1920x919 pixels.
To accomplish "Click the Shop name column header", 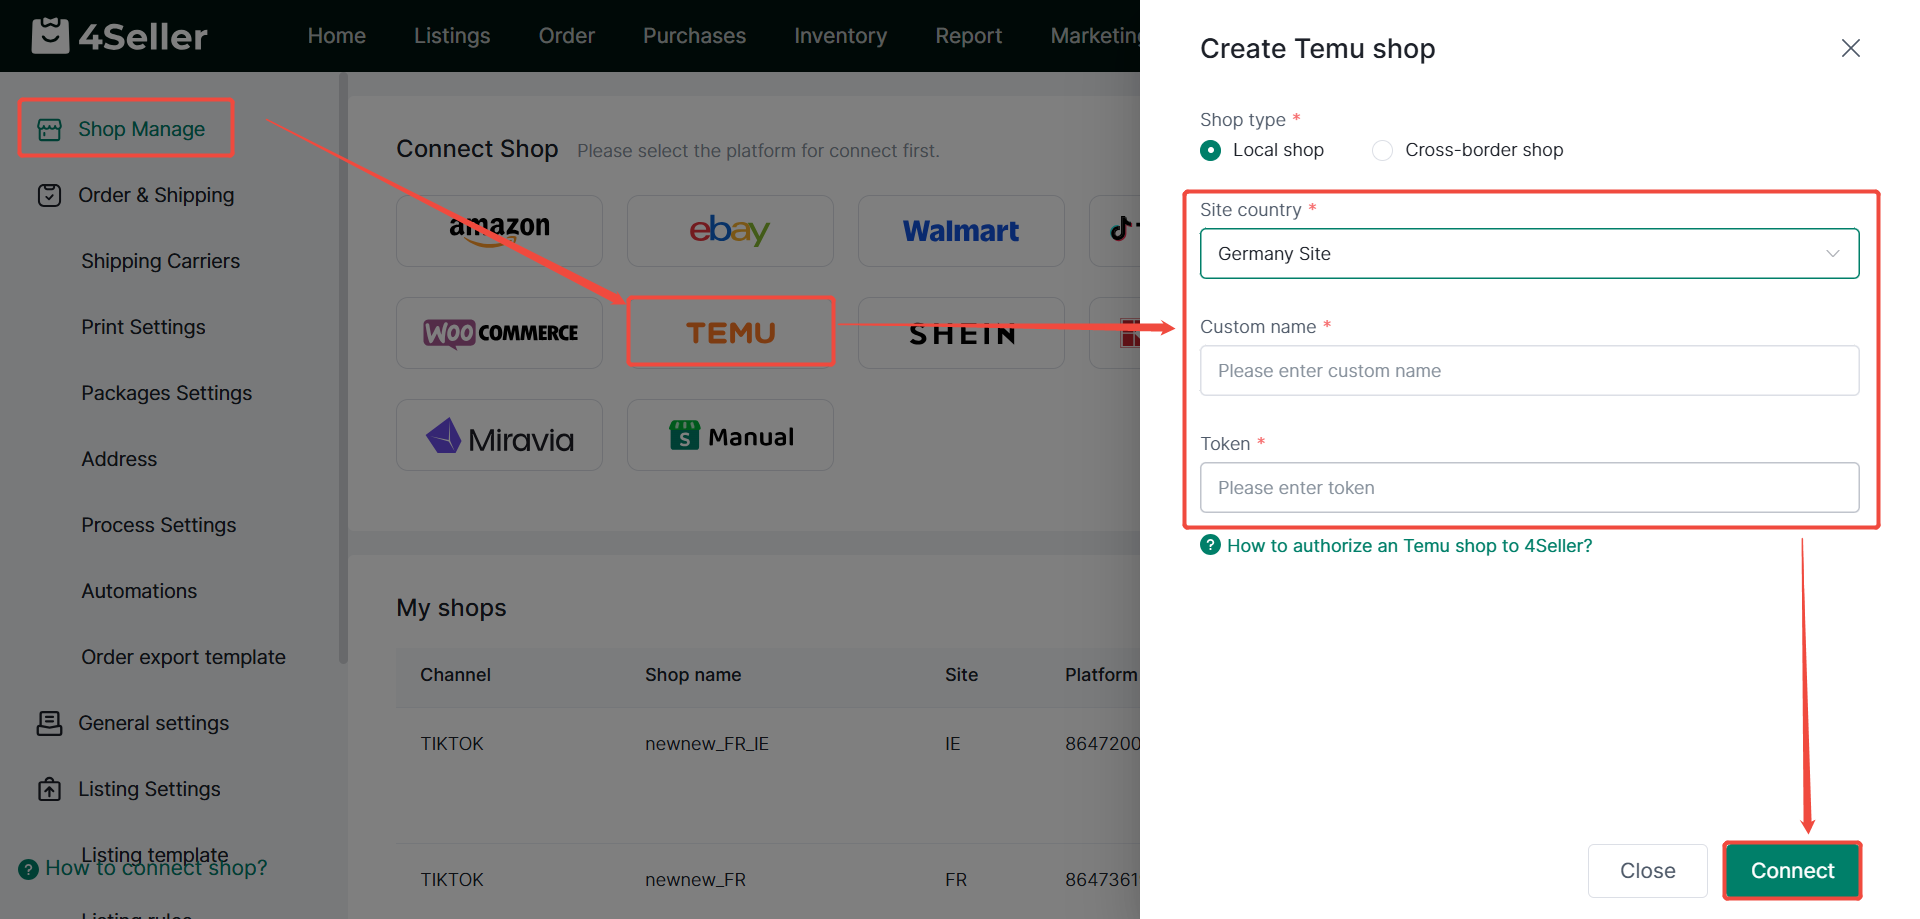I will (693, 675).
